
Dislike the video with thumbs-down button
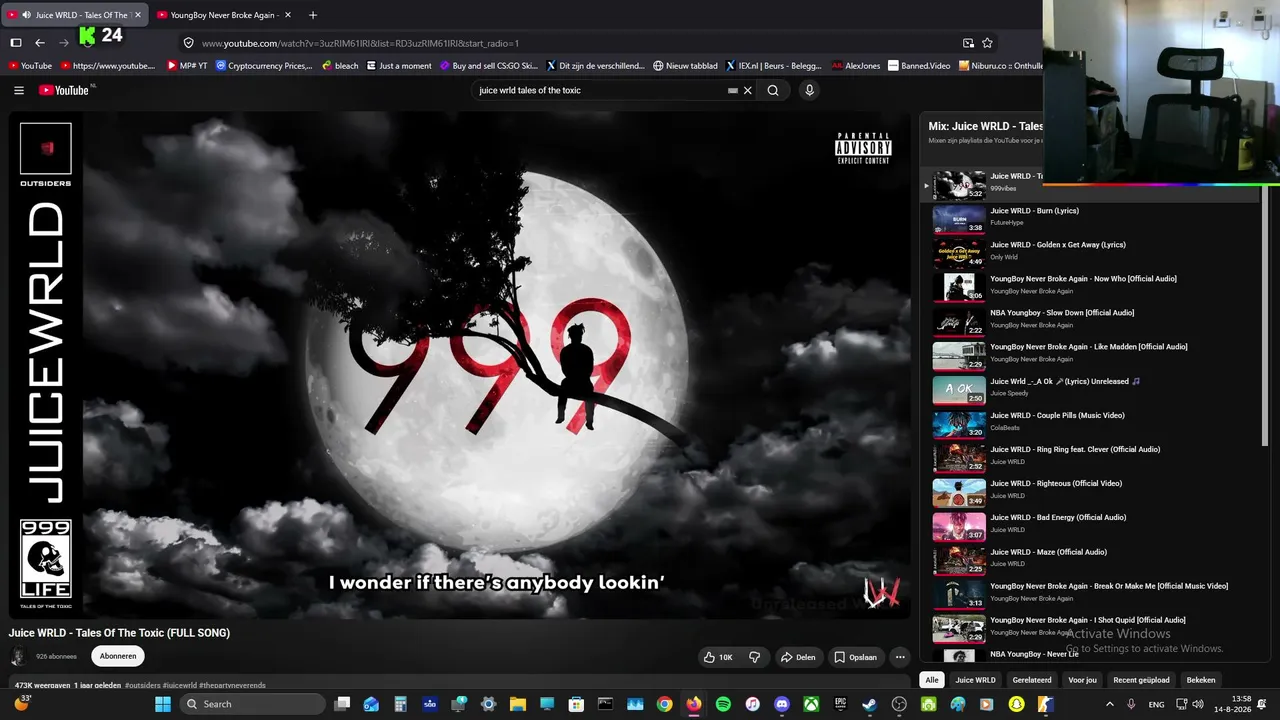[755, 657]
